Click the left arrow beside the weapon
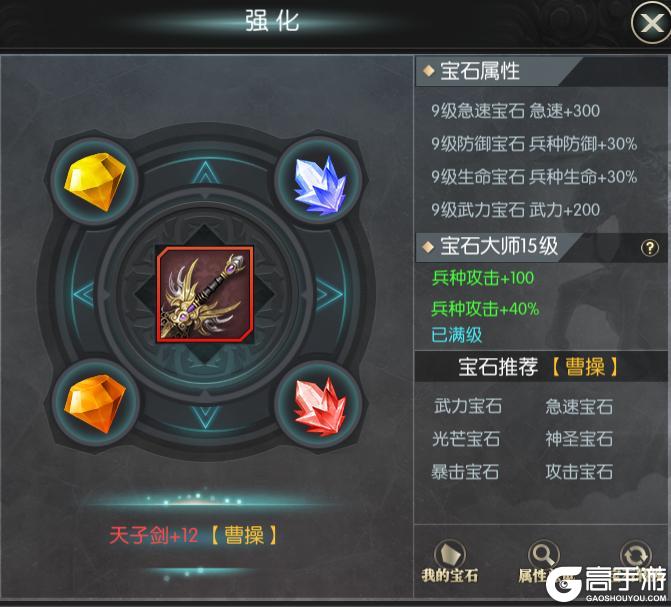 [84, 295]
